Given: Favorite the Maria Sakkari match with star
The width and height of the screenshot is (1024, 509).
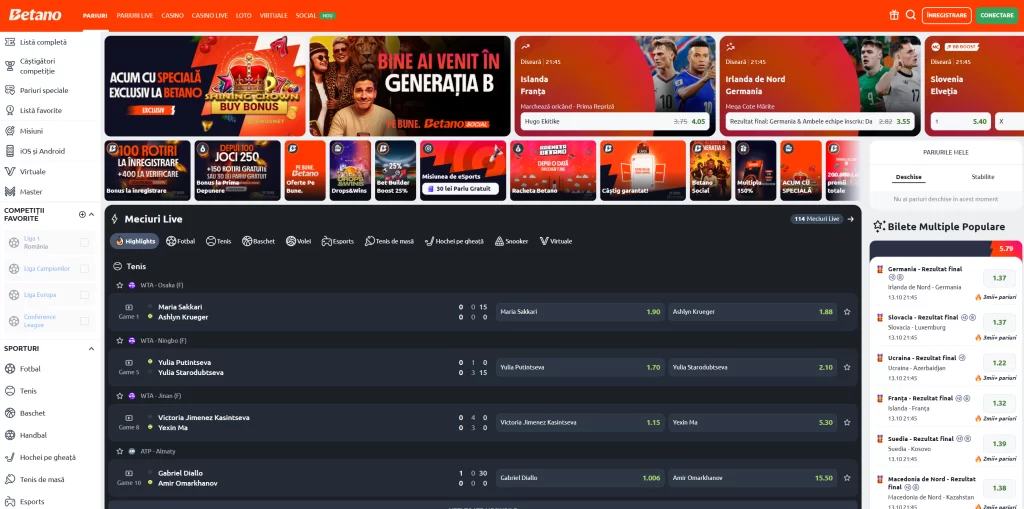Looking at the screenshot, I should click(847, 312).
